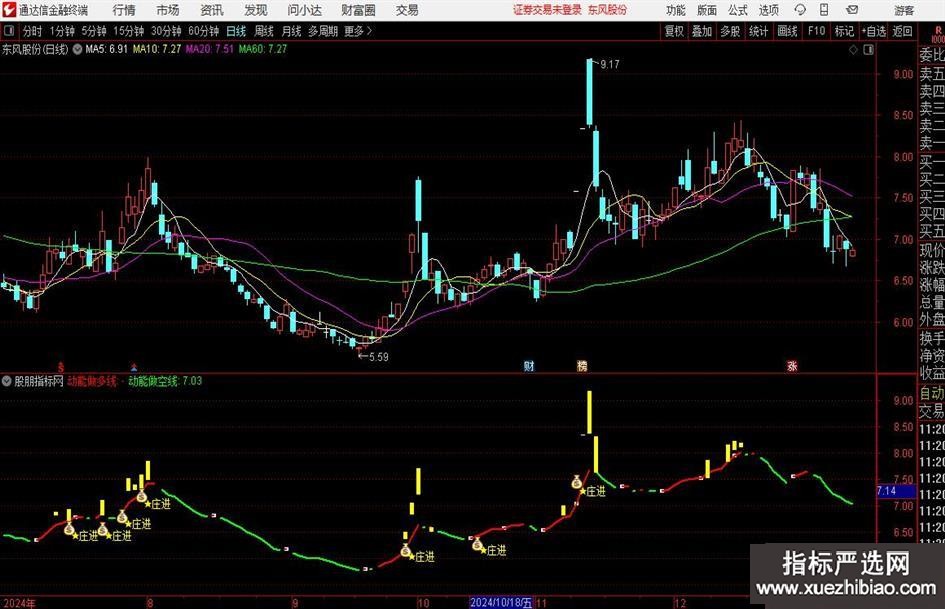
Task: Switch to 5分钟 chart period
Action: 94,31
